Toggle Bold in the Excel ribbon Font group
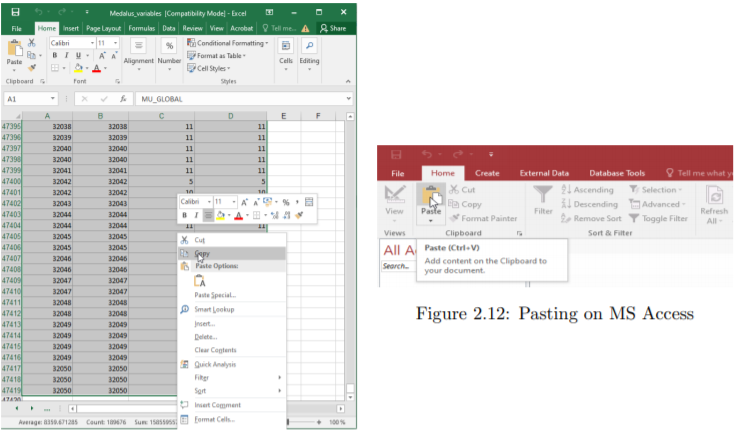This screenshot has width=738, height=440. (55, 56)
